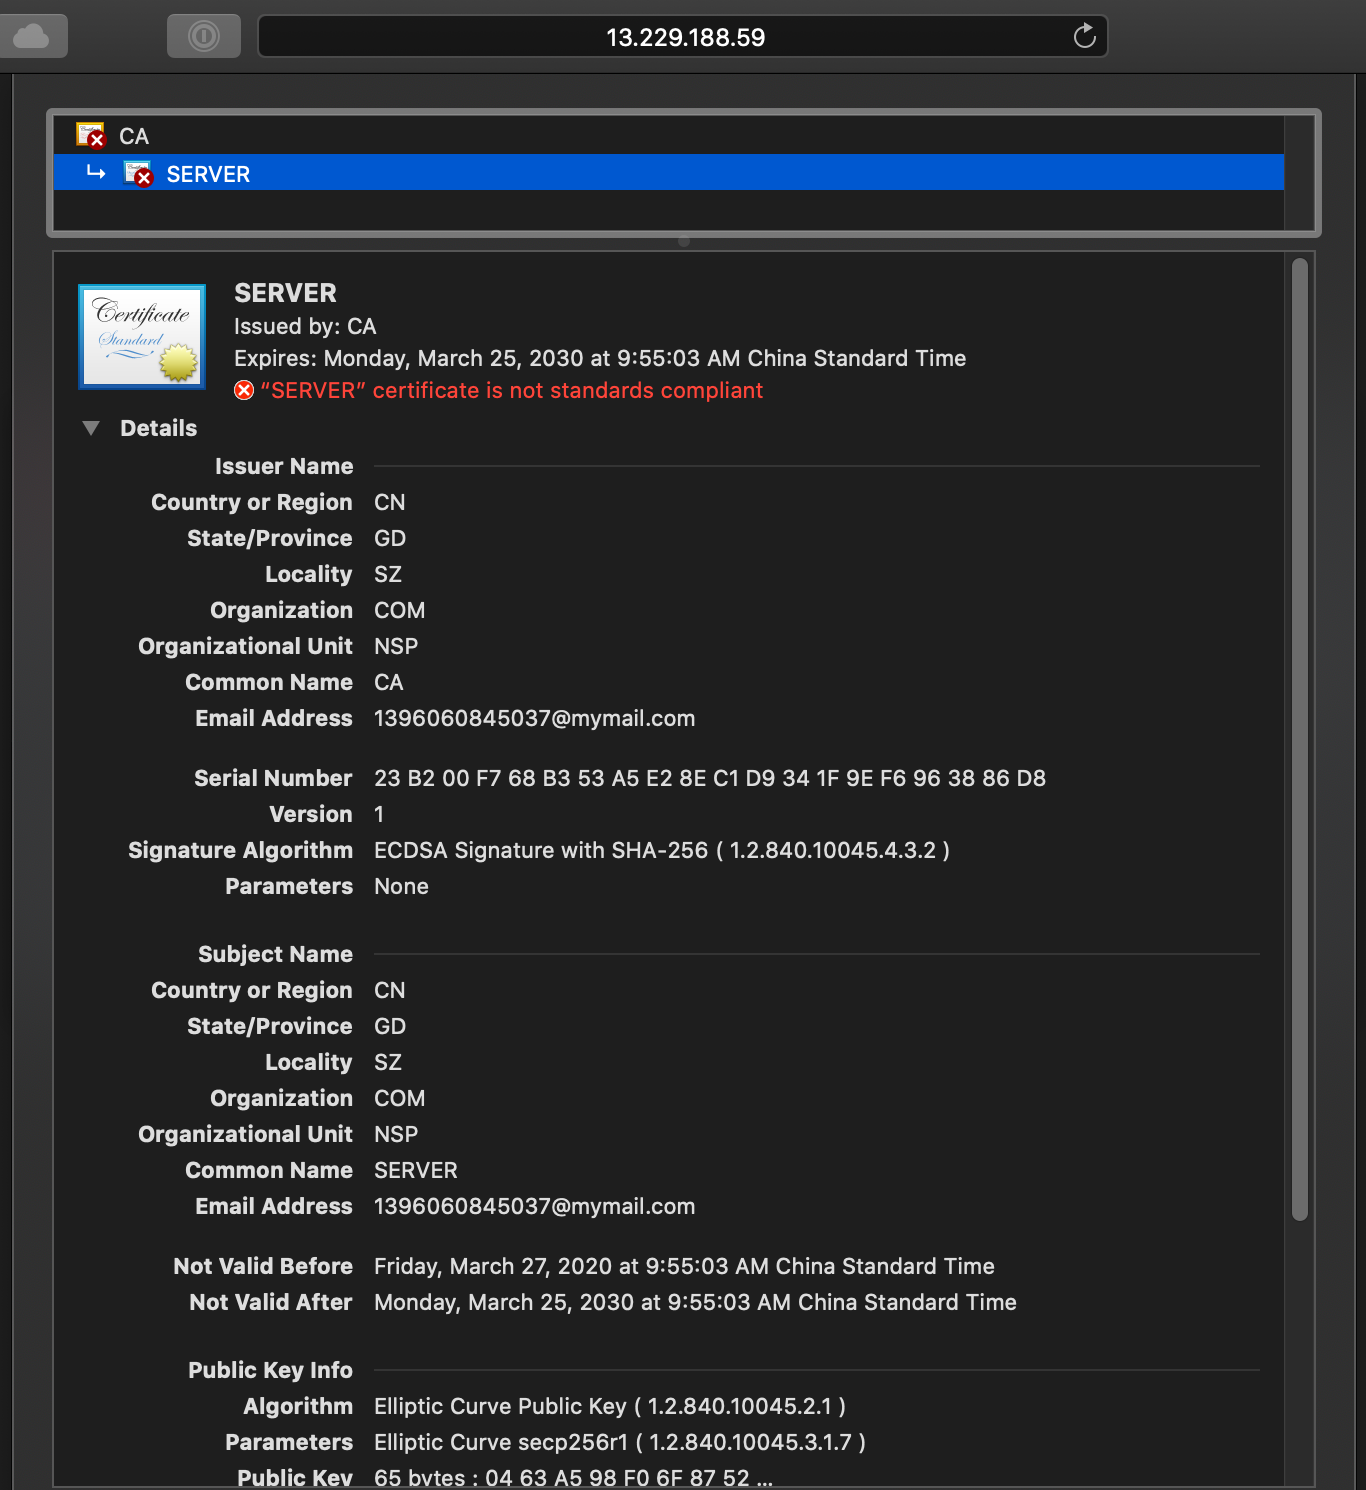Click the split divider handle below certificate list
This screenshot has height=1490, width=1366.
(684, 241)
